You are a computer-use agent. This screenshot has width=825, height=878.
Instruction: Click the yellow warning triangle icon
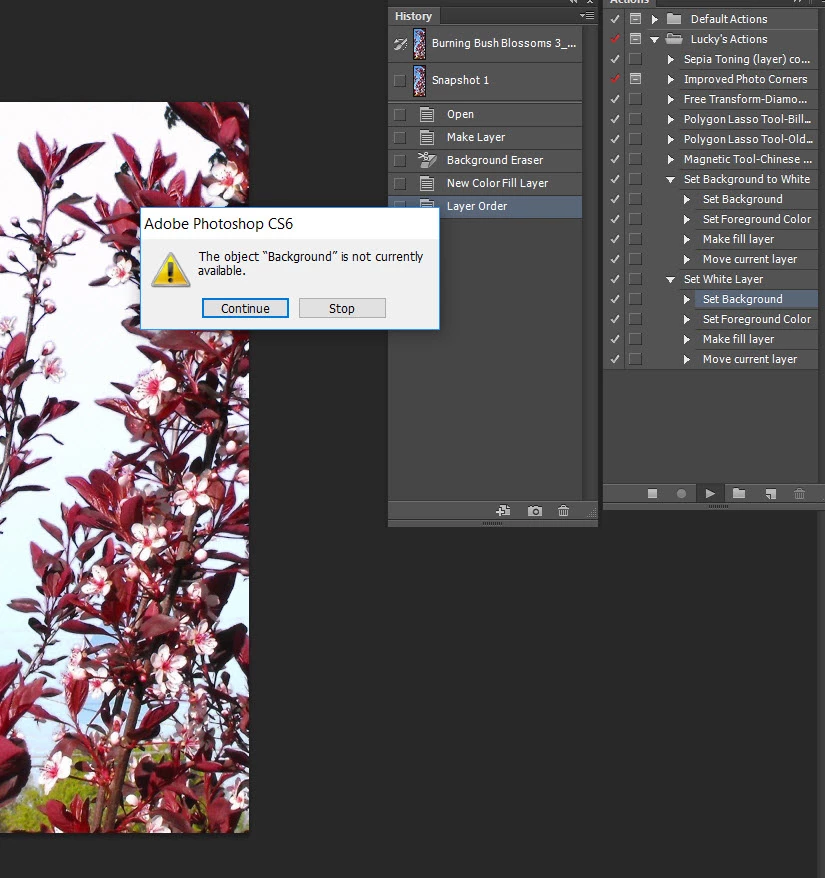tap(171, 269)
